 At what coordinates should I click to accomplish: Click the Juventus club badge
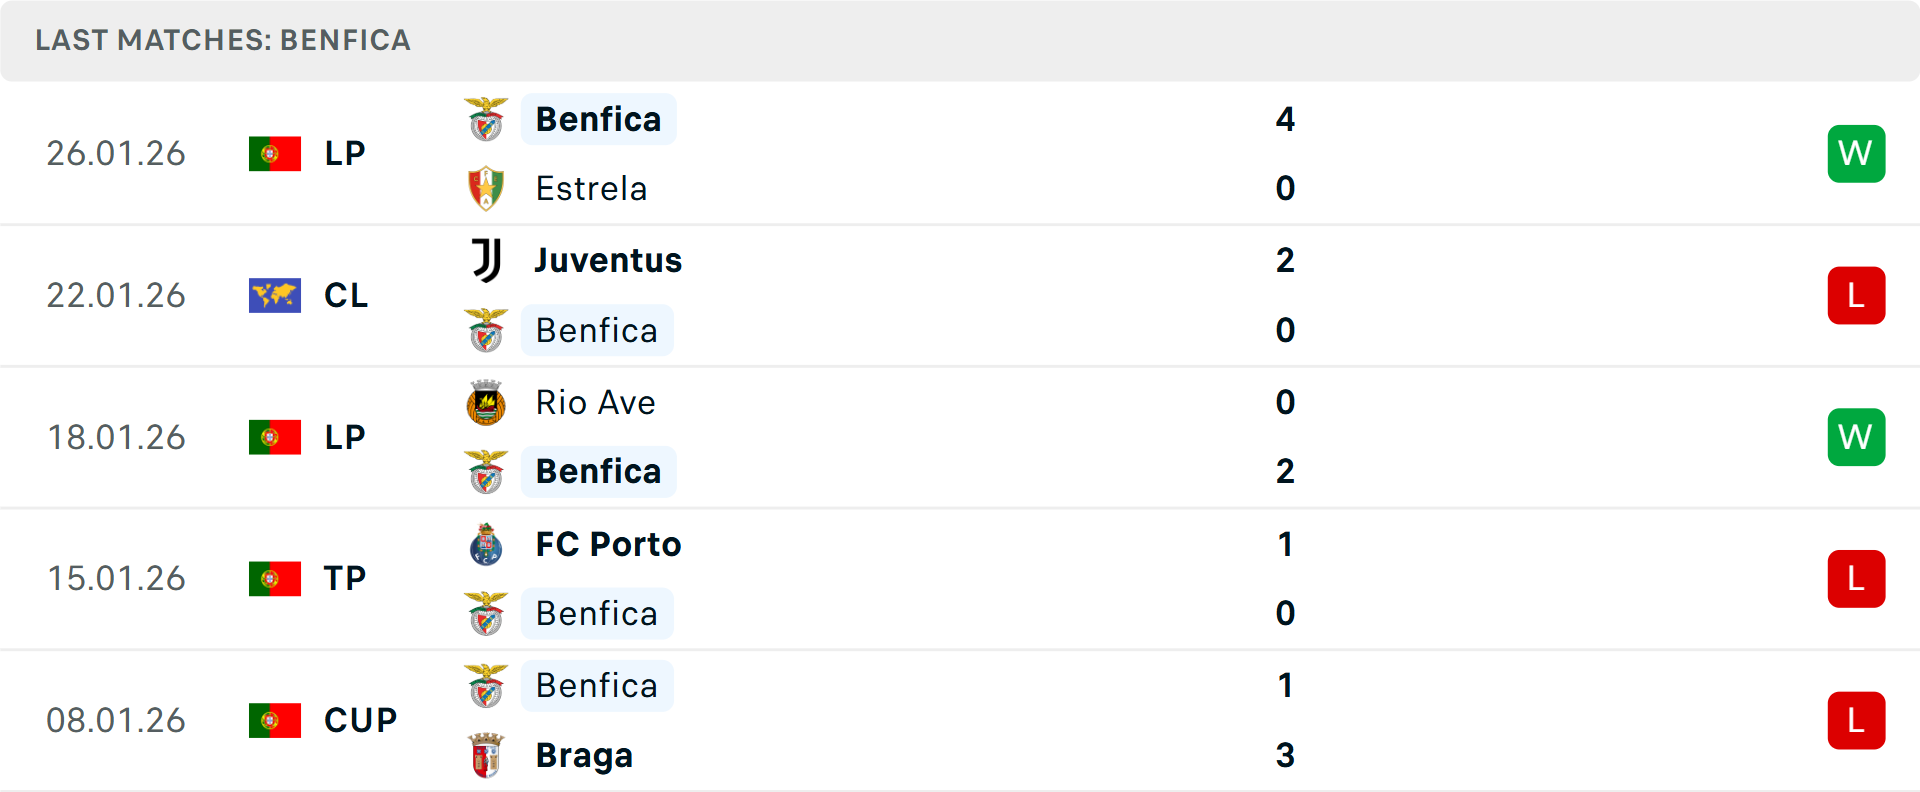pos(486,259)
